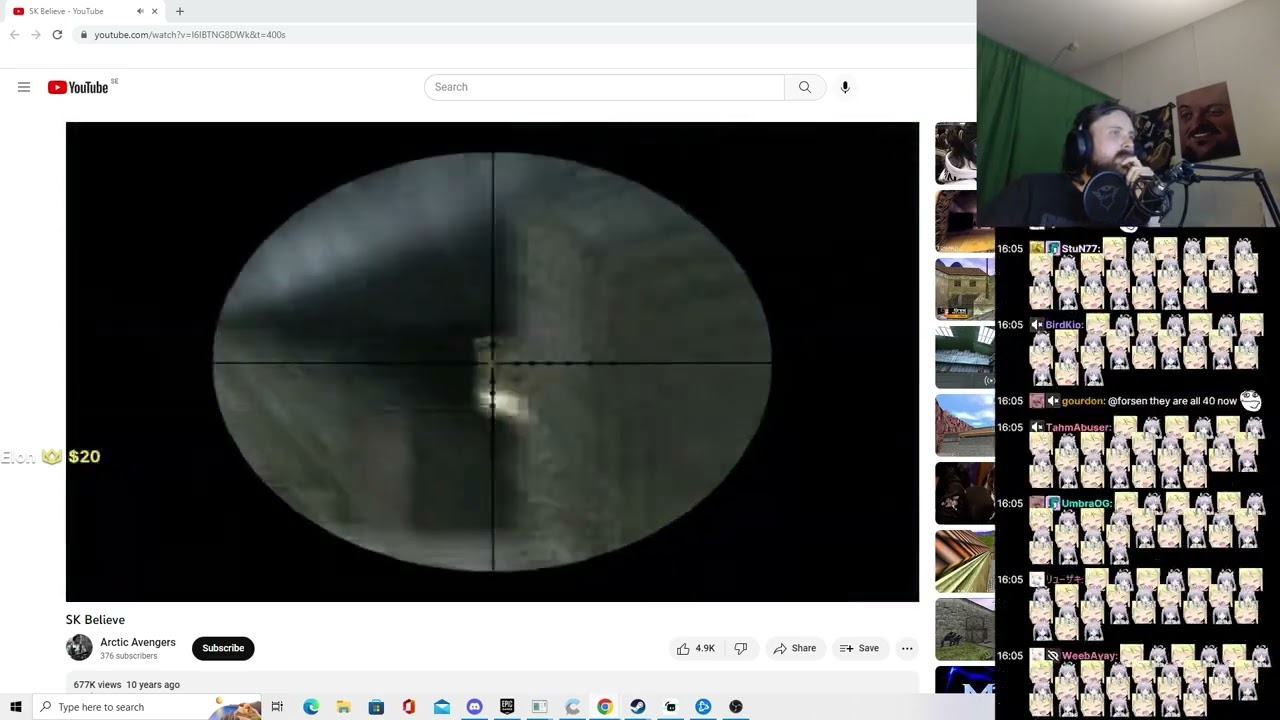Open the seventh recommended video thumbnail
The width and height of the screenshot is (1280, 720).
(x=965, y=561)
